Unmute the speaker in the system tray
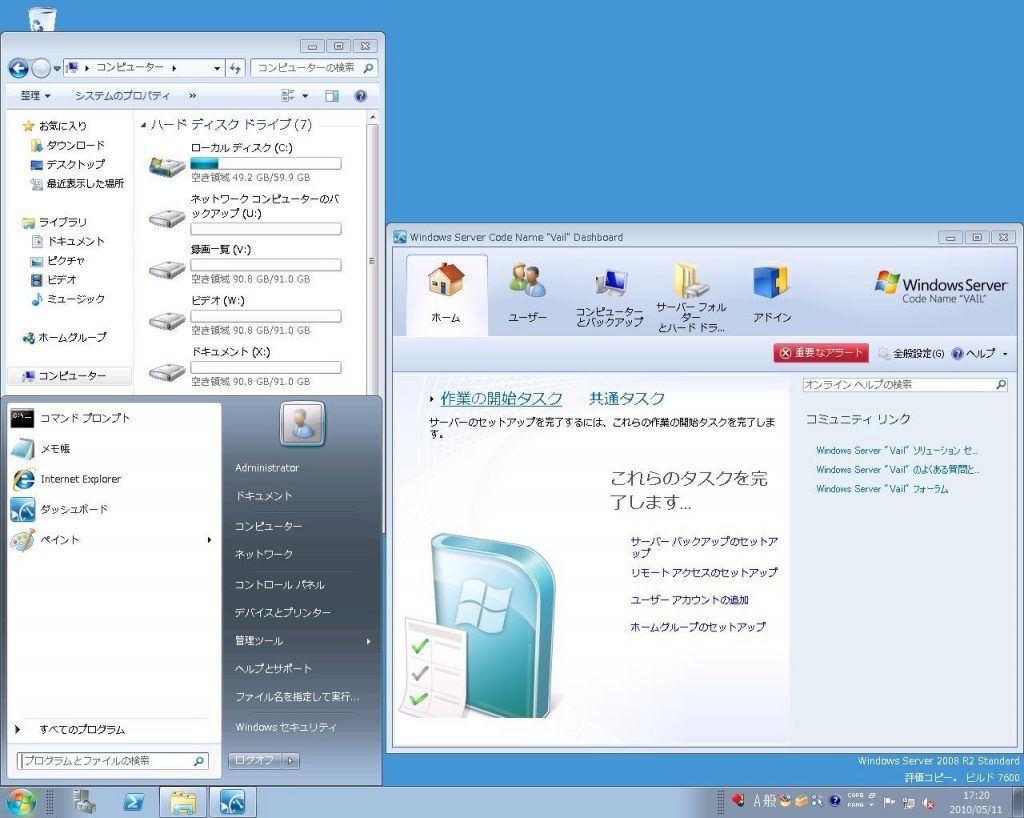1024x818 pixels. coord(927,803)
